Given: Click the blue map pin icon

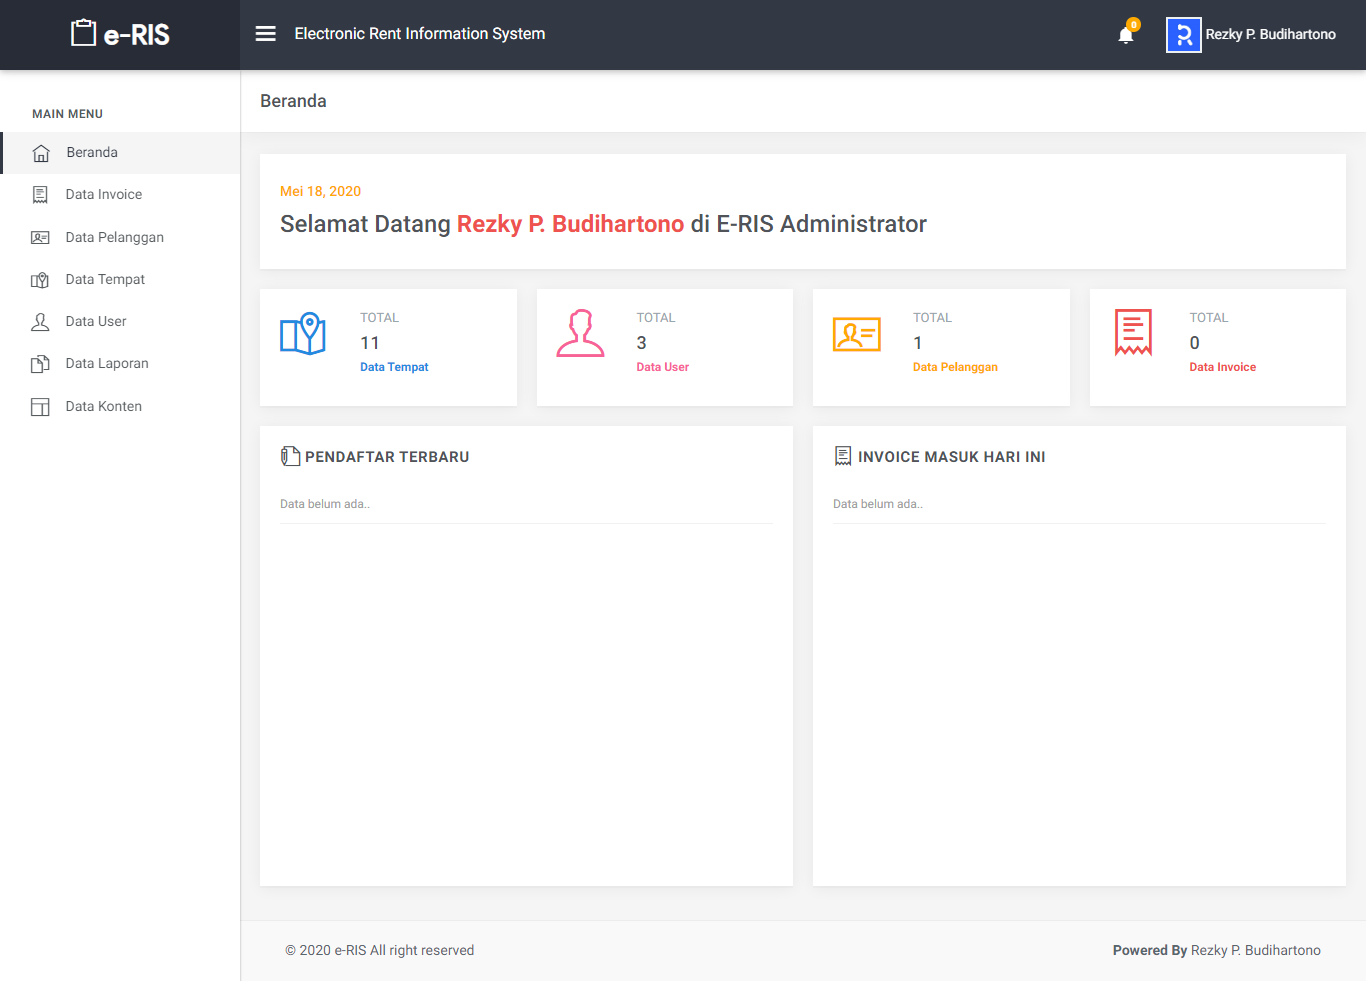Looking at the screenshot, I should [303, 334].
